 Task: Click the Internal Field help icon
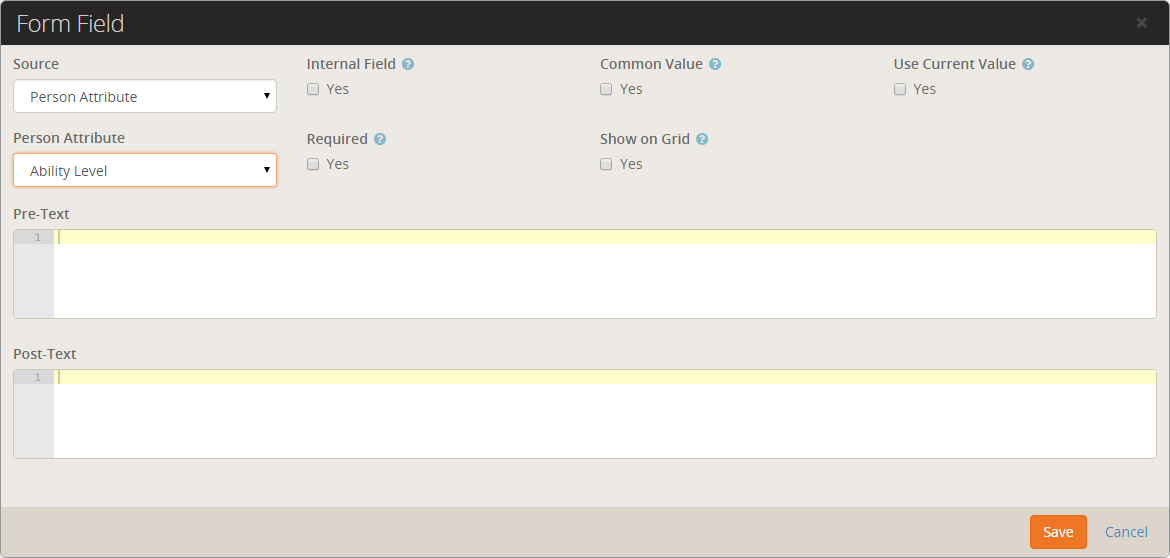(408, 64)
